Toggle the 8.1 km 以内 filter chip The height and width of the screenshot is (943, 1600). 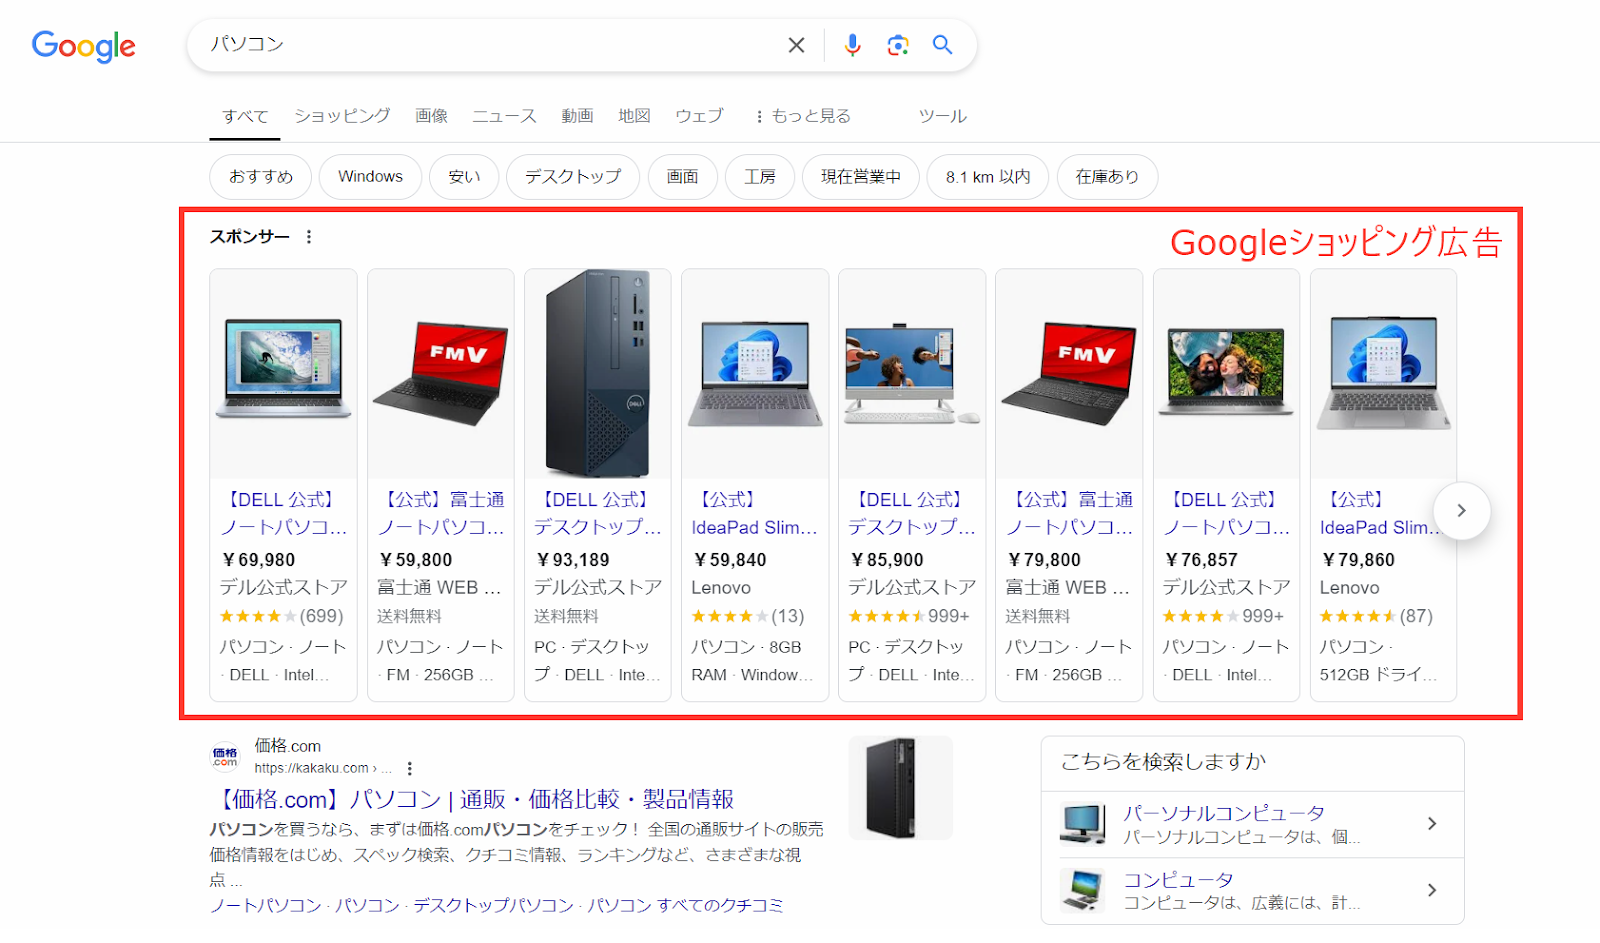[x=988, y=177]
